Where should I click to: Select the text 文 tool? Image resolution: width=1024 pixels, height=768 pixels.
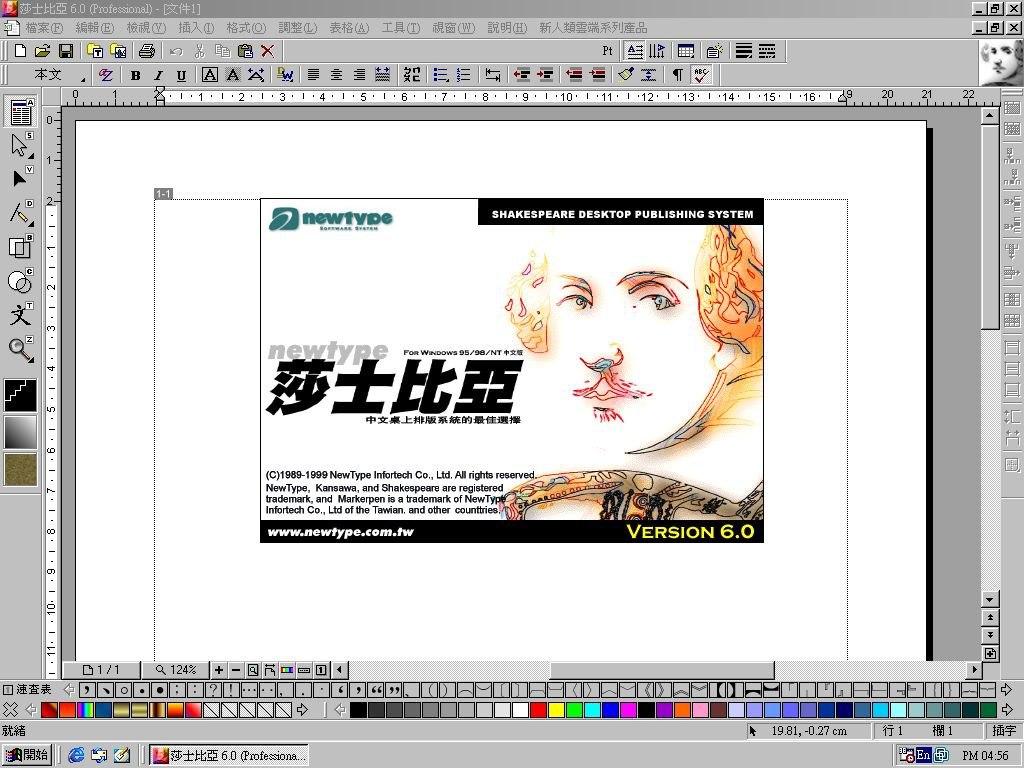[20, 315]
